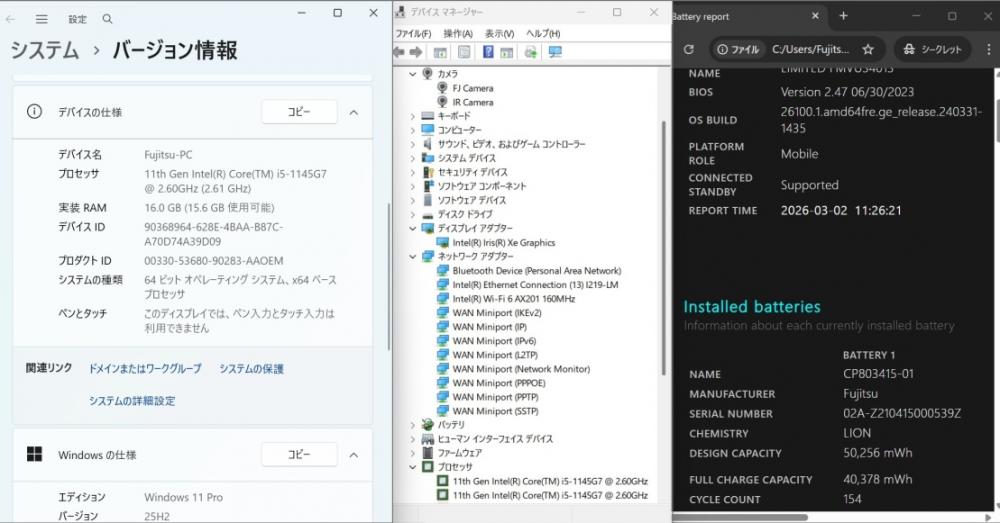1000x523 pixels.
Task: Expand the バッテリ tree node
Action: click(x=413, y=425)
